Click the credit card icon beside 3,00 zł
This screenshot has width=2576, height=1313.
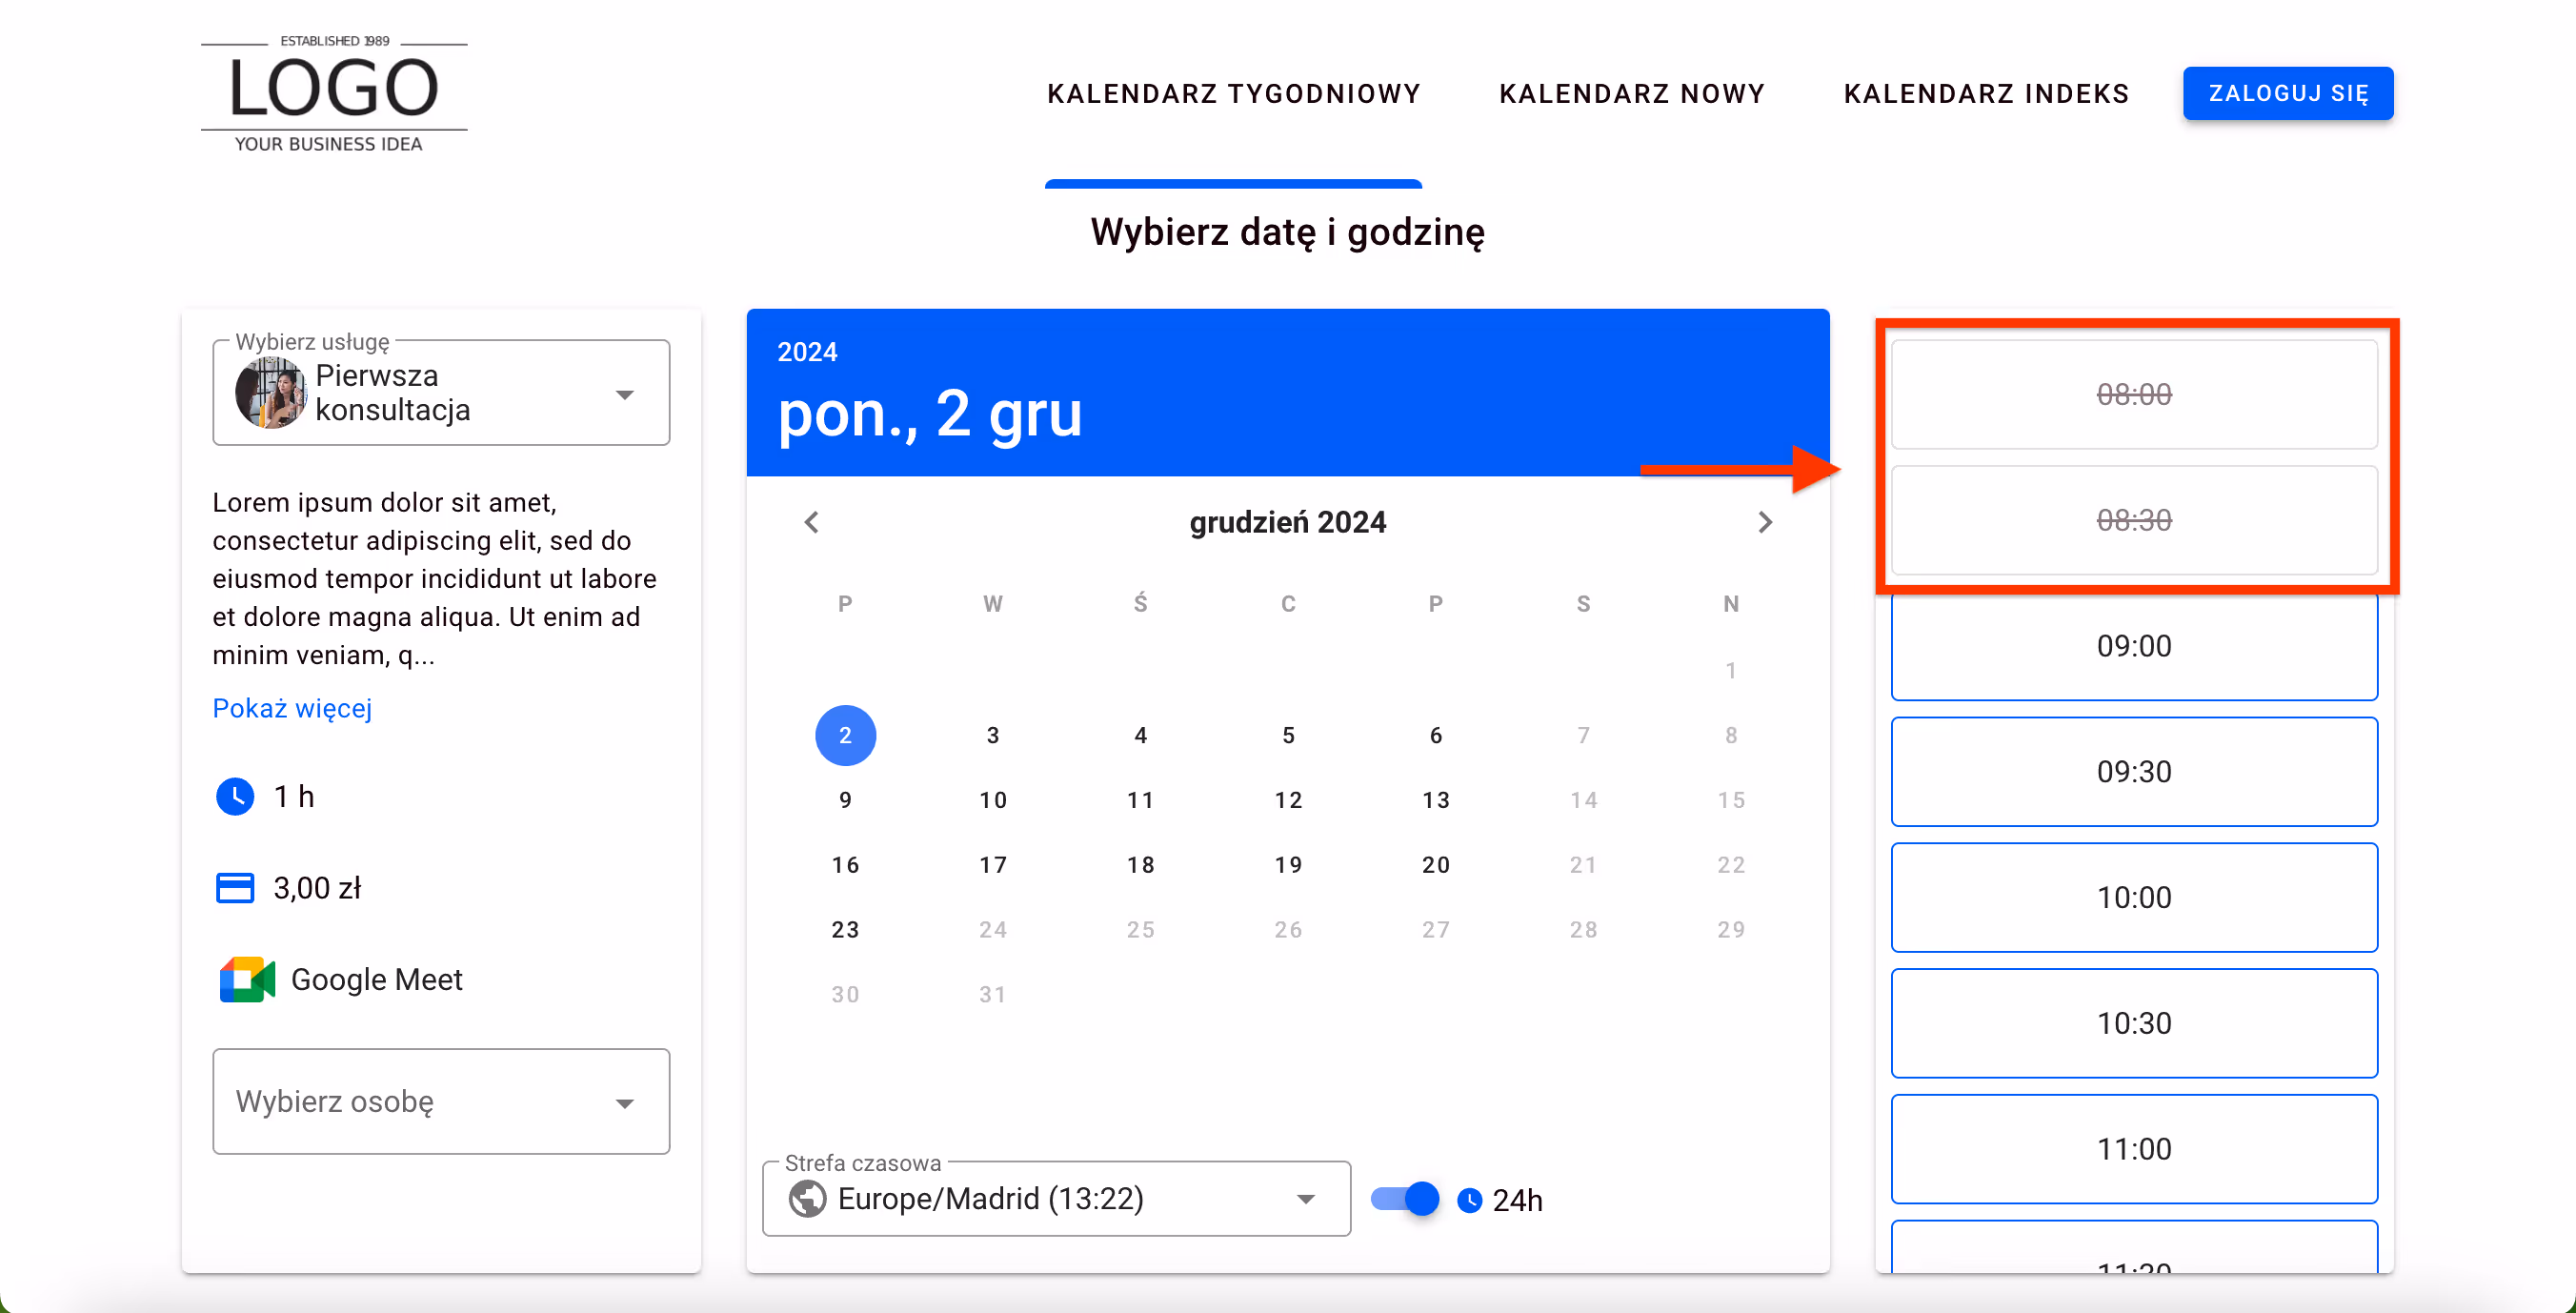[235, 888]
